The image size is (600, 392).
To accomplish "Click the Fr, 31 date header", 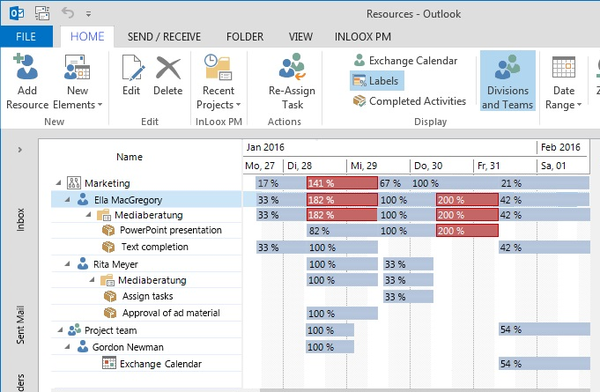I will [x=504, y=166].
